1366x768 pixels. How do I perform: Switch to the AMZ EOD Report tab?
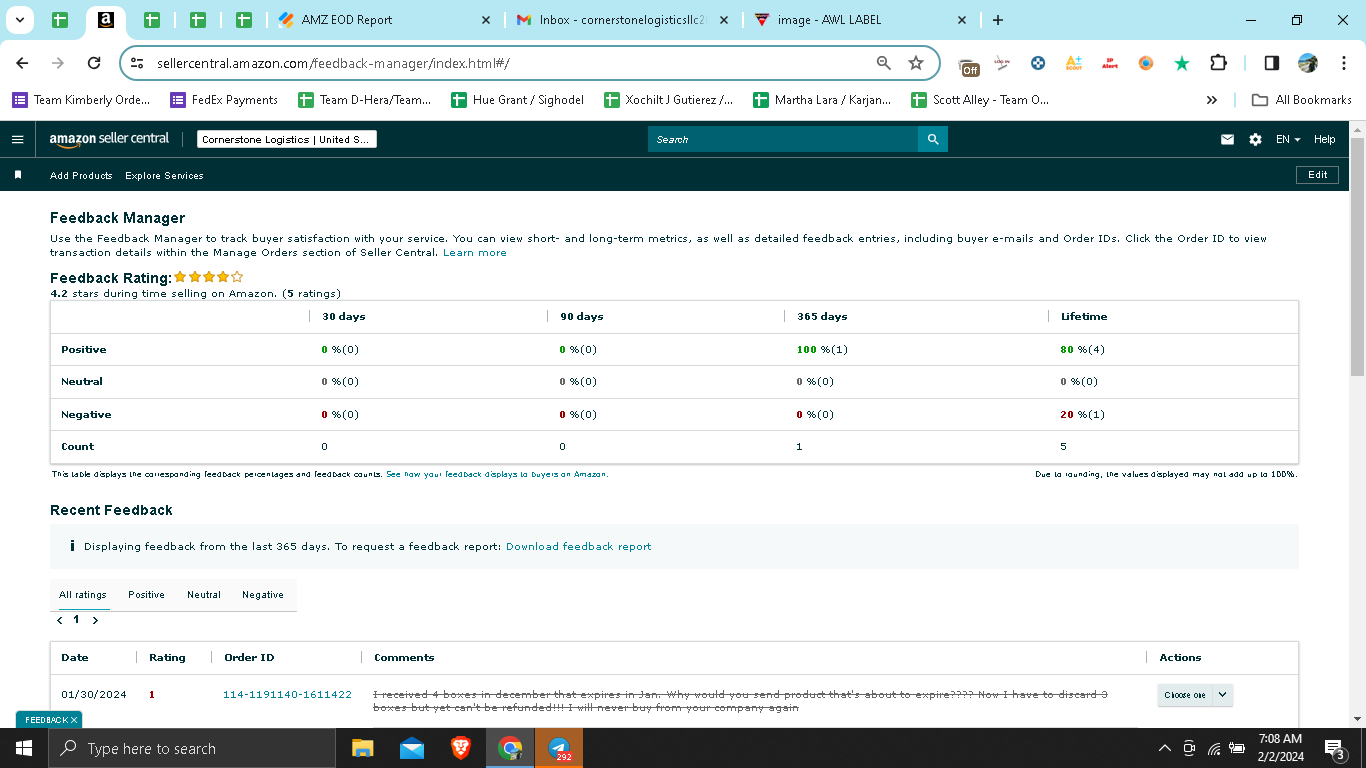pos(384,20)
